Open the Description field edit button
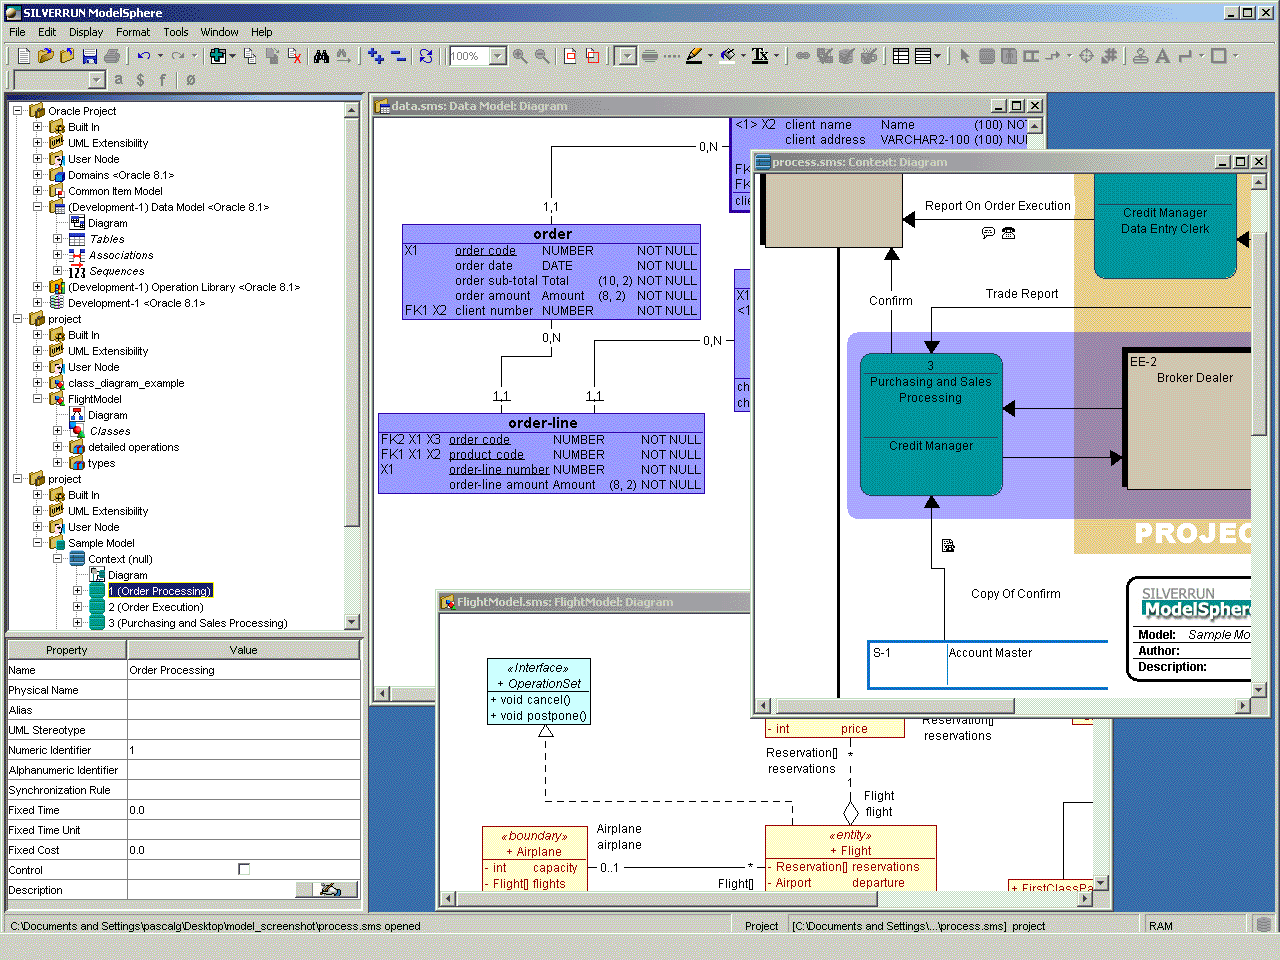 tap(327, 890)
